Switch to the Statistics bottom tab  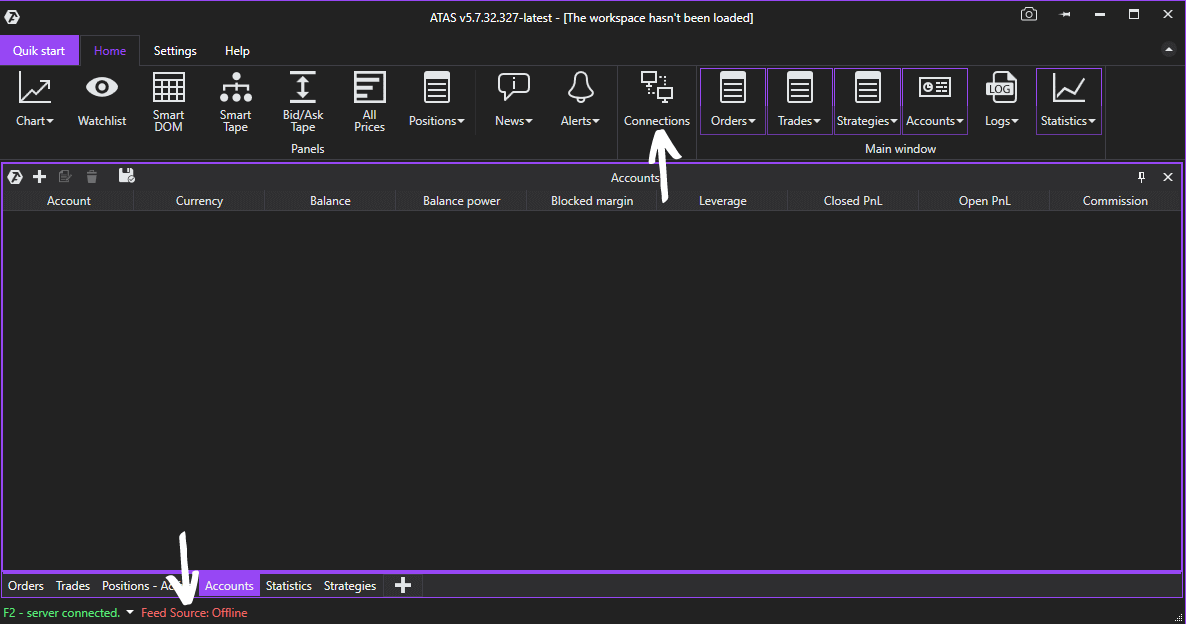(288, 586)
